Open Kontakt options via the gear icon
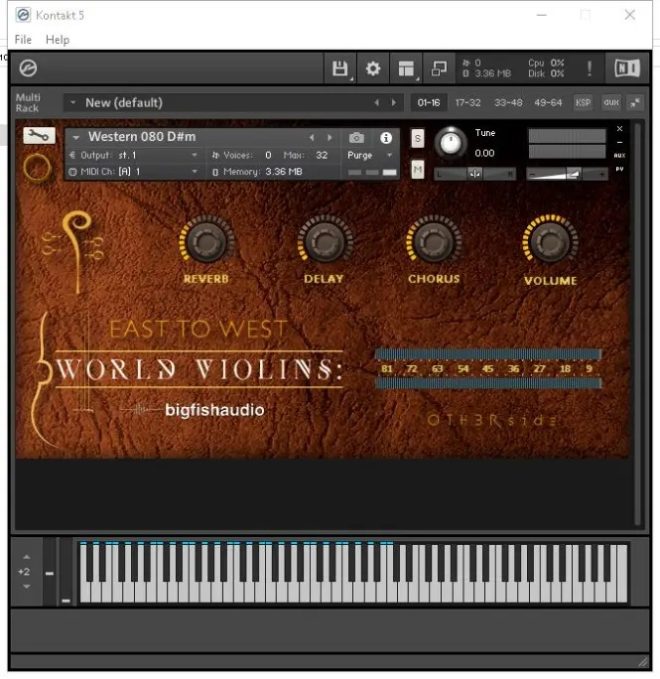This screenshot has height=679, width=660. pos(373,68)
